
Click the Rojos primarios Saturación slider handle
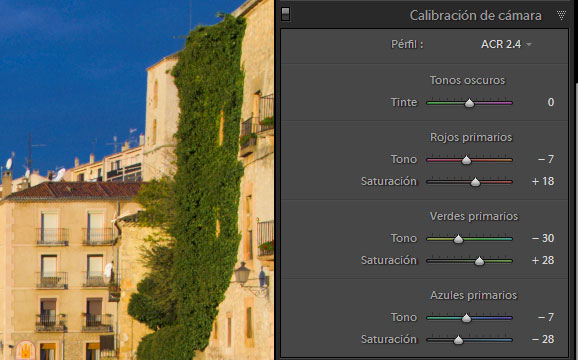[476, 182]
